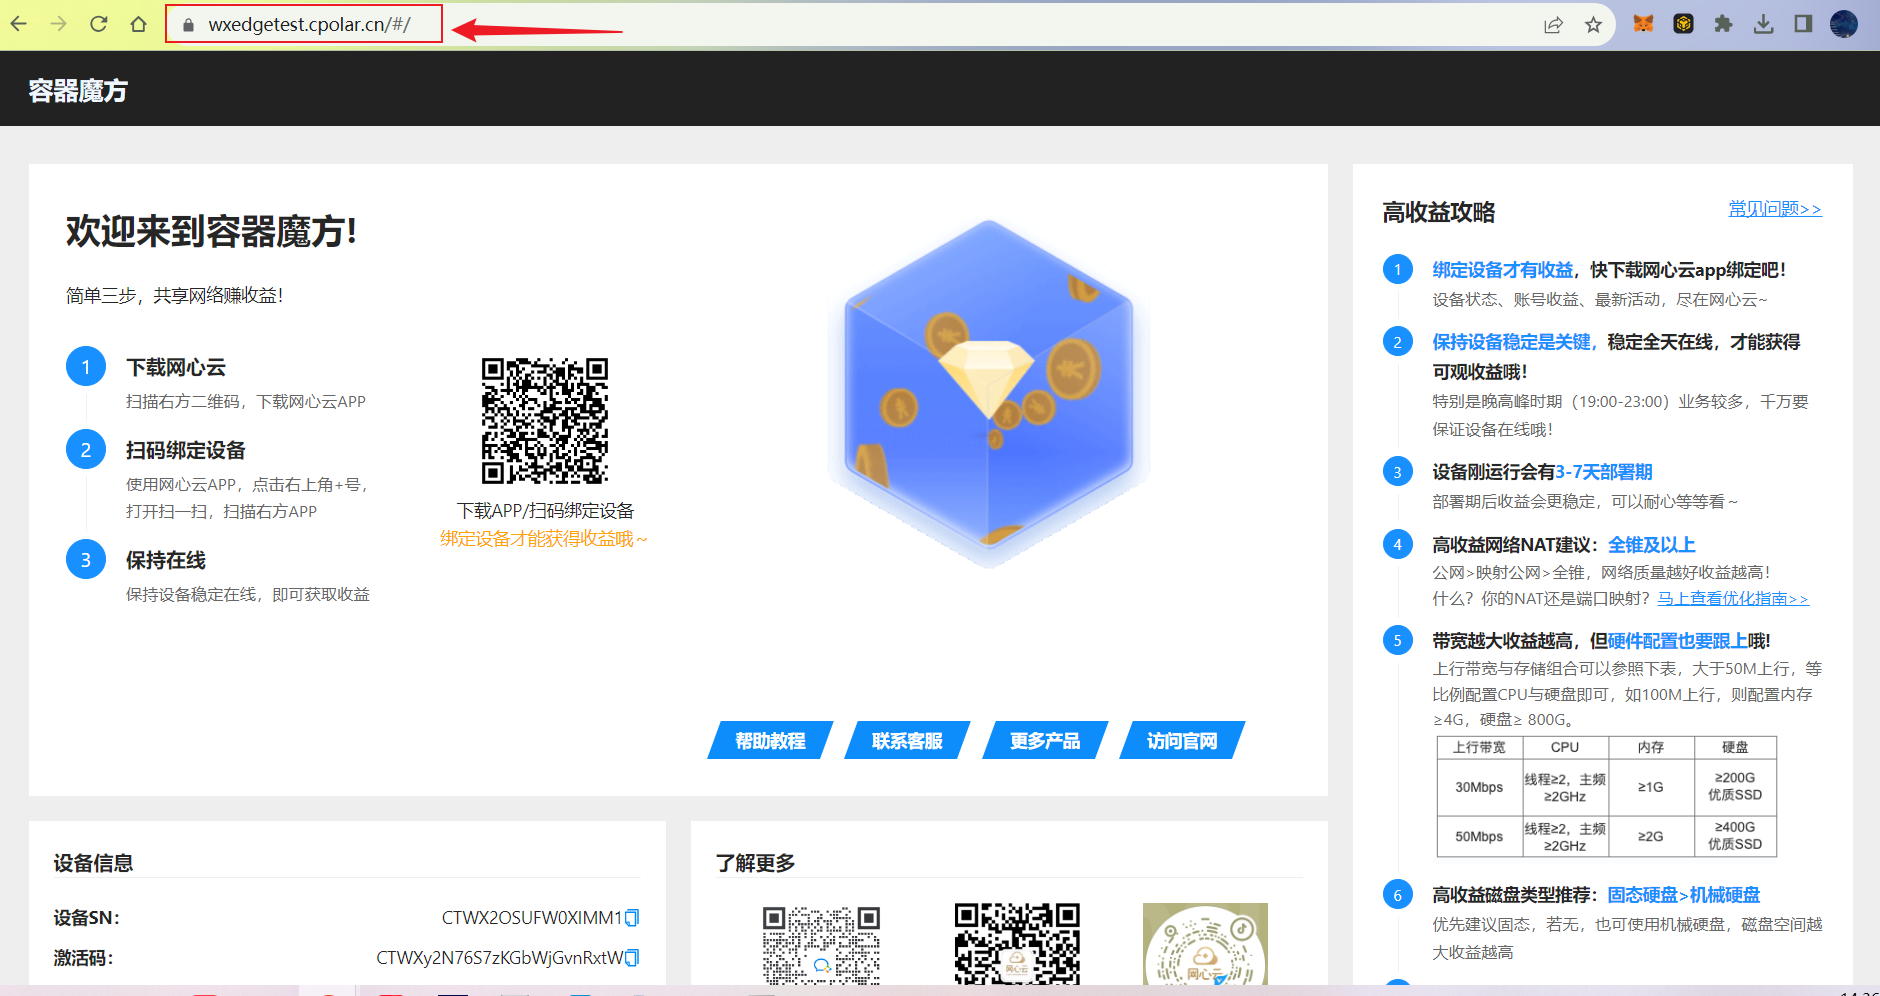Click the orange 绑定设备才能获得收益哦~ text
1880x996 pixels.
[x=545, y=539]
